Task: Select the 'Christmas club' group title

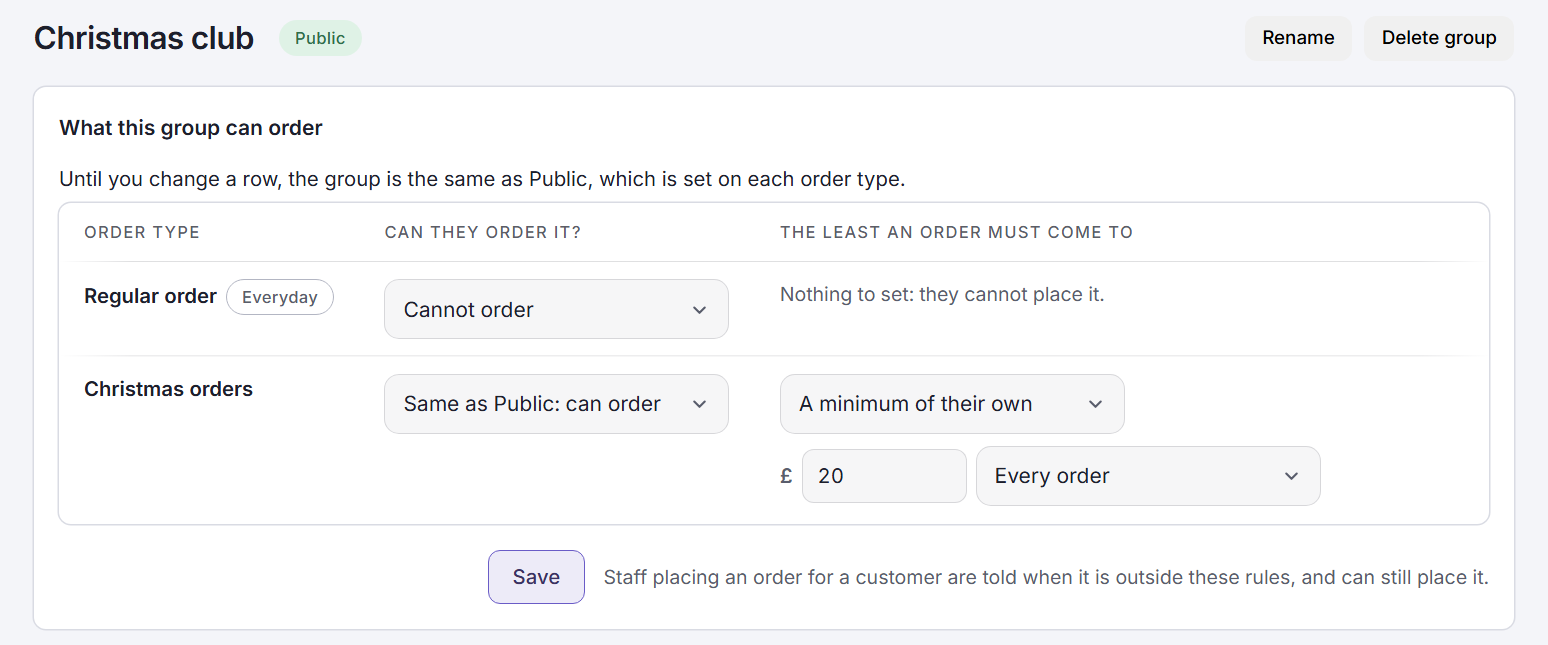Action: 144,38
